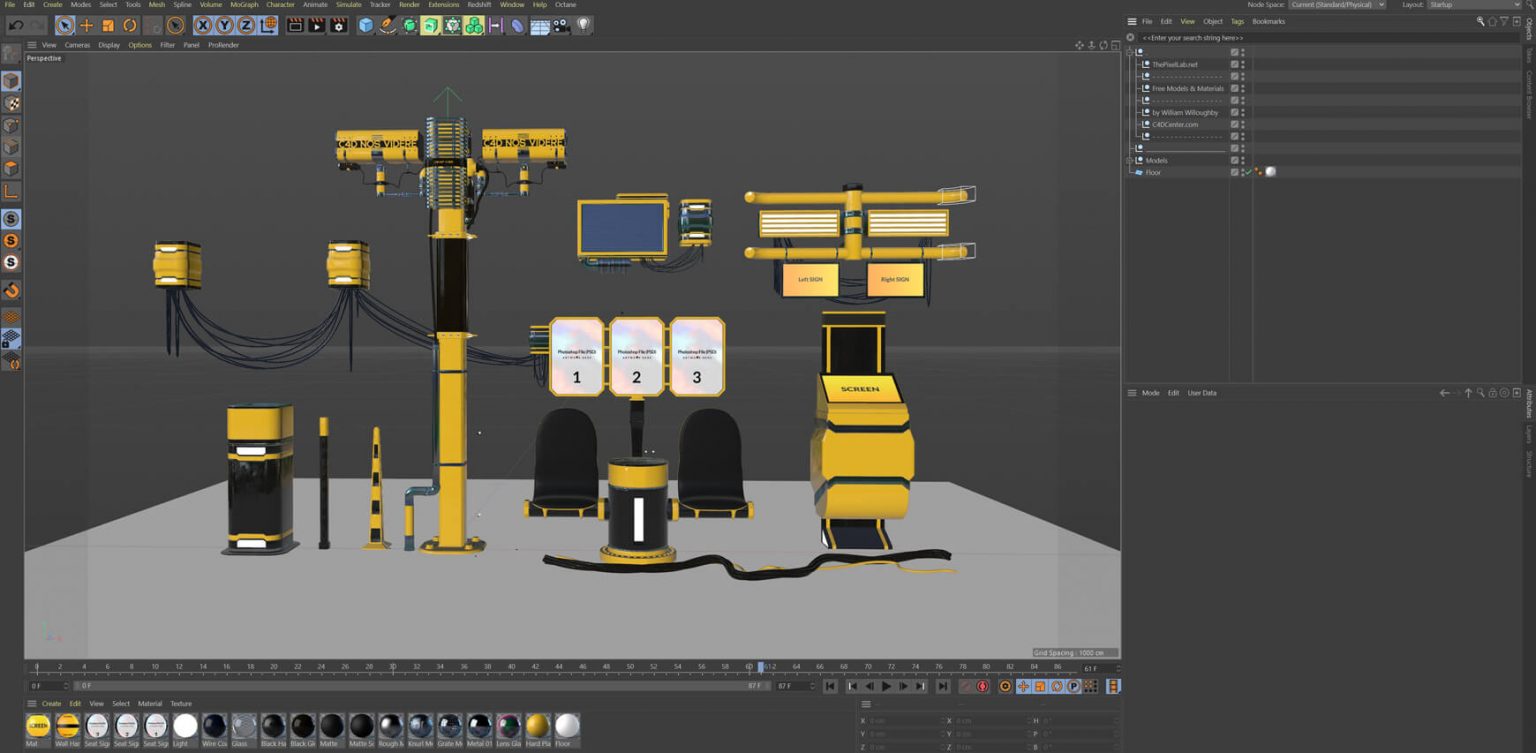Add a Cube primitive object
The width and height of the screenshot is (1536, 753).
[x=366, y=25]
